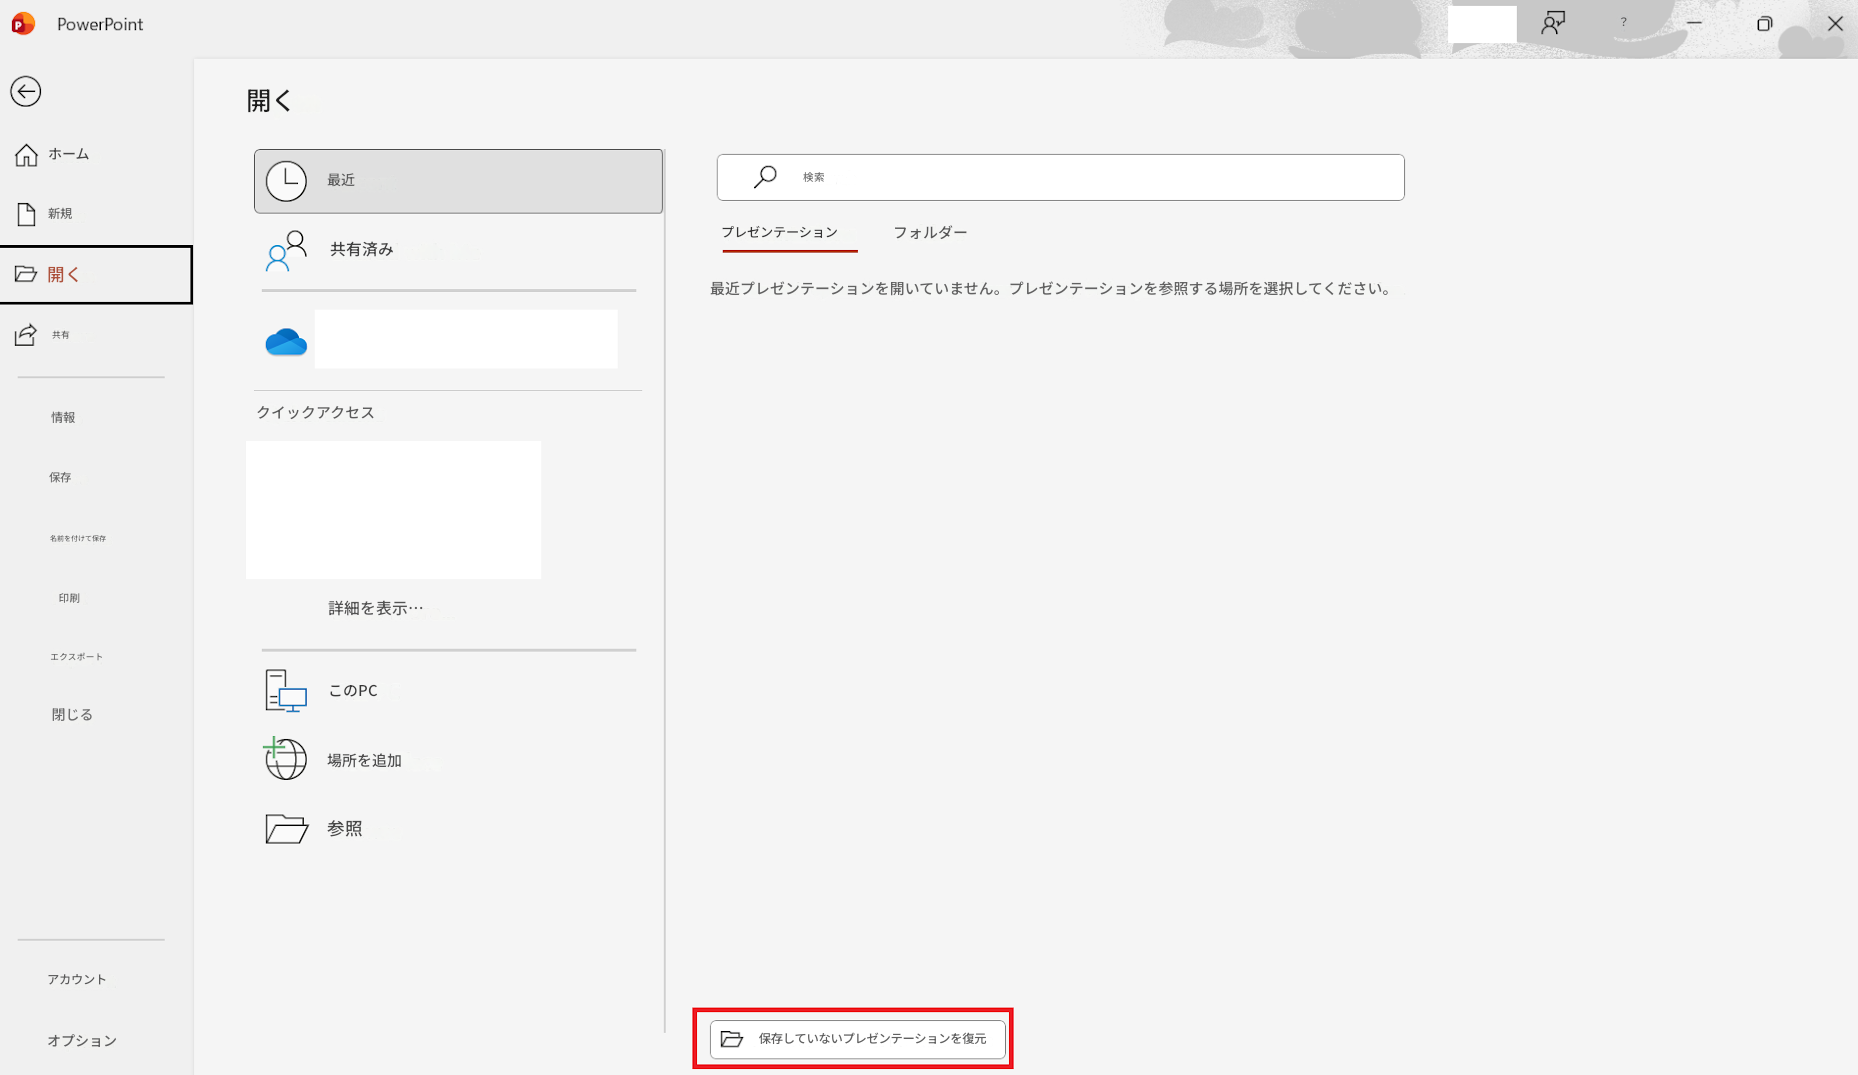Viewport: 1858px width, 1075px height.
Task: Click the 場所を追加 globe icon
Action: 285,759
